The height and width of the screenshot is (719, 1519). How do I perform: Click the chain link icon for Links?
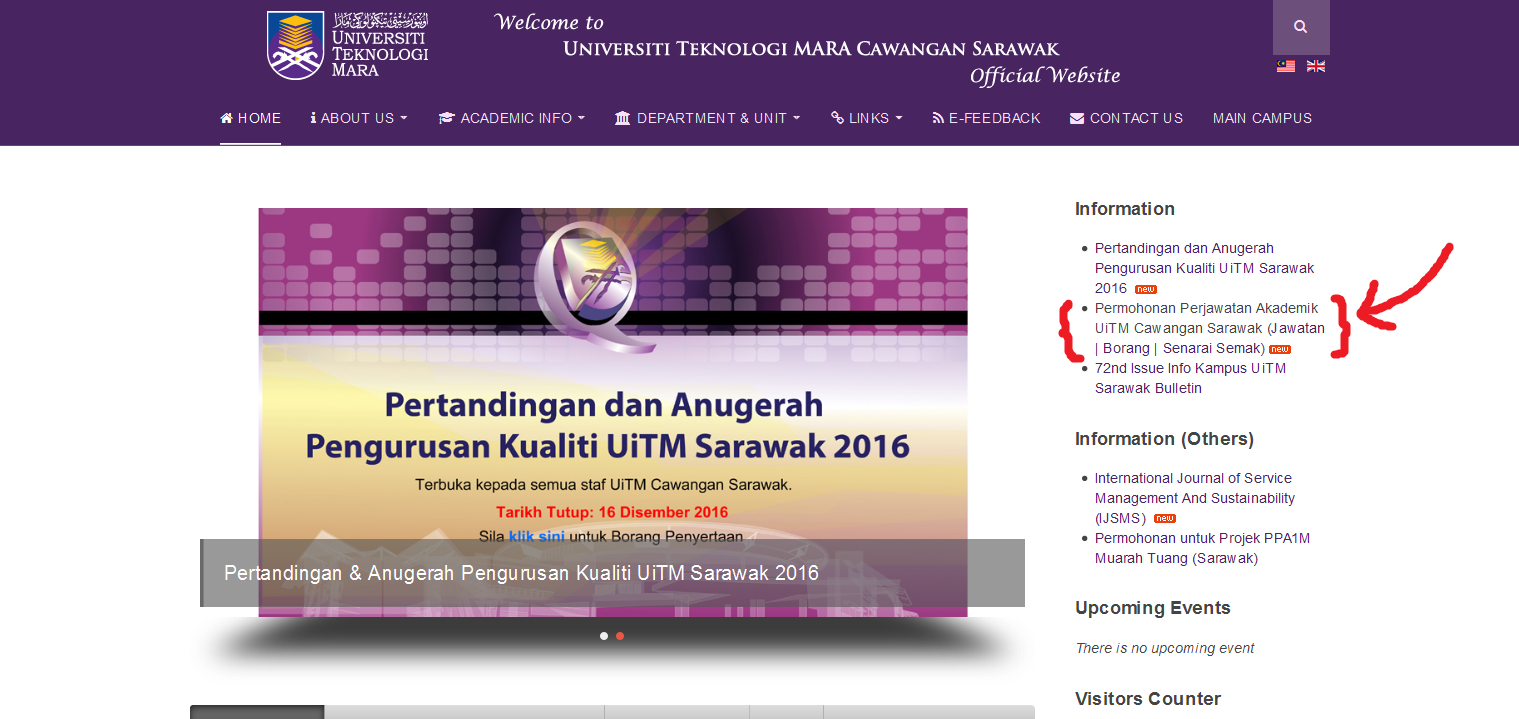point(838,118)
